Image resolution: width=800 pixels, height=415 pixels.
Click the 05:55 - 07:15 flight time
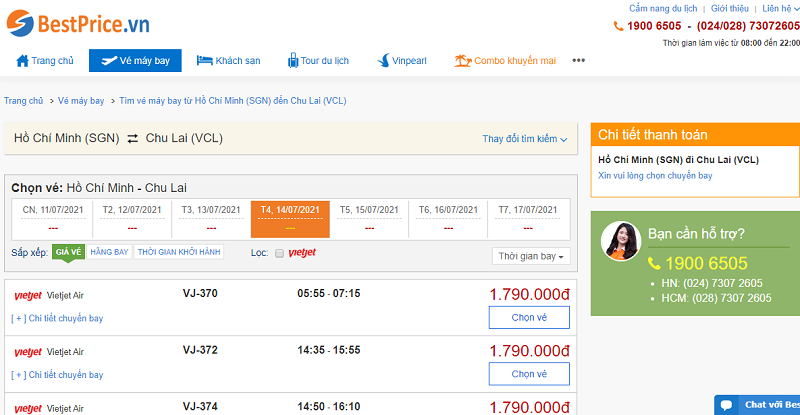click(329, 294)
